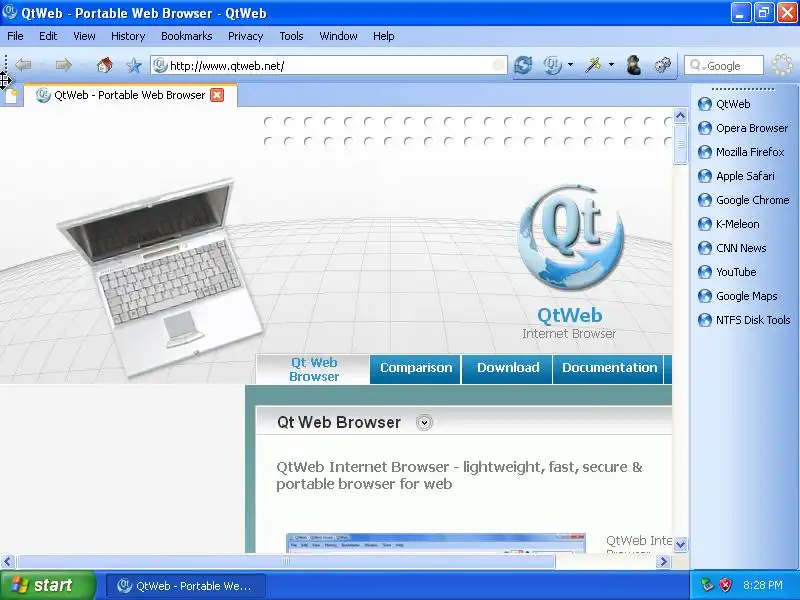Open the Window menu
The width and height of the screenshot is (800, 600).
click(x=338, y=36)
